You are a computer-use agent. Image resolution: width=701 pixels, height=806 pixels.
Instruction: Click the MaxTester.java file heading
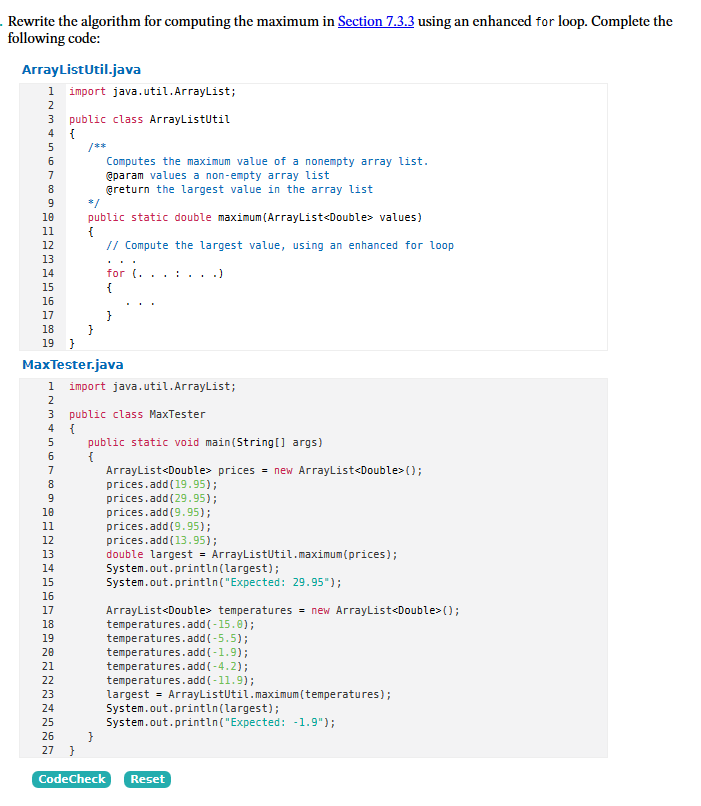click(x=72, y=364)
